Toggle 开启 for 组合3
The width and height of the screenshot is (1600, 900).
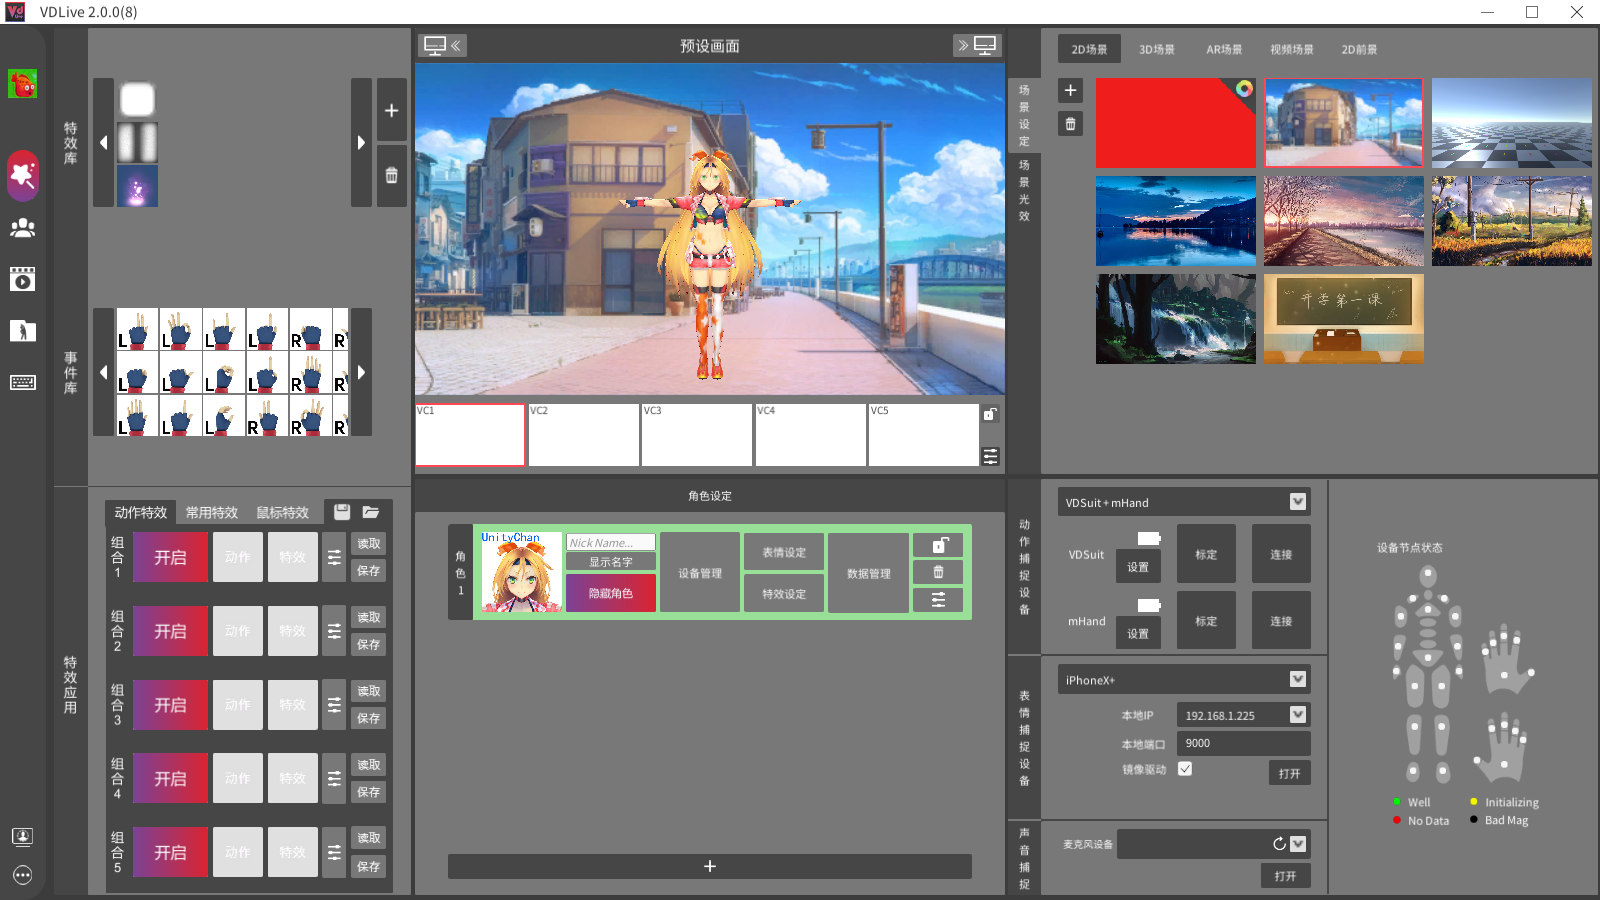pos(170,705)
